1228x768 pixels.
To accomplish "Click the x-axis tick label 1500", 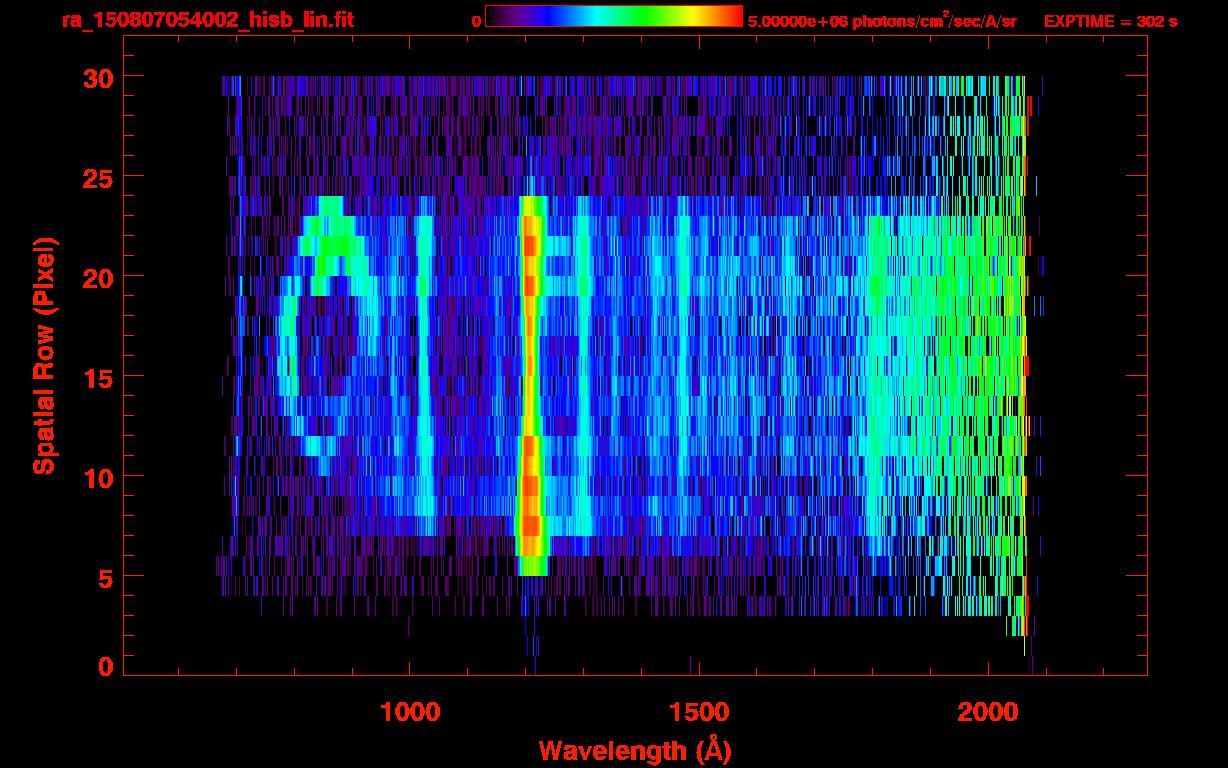I will 699,712.
